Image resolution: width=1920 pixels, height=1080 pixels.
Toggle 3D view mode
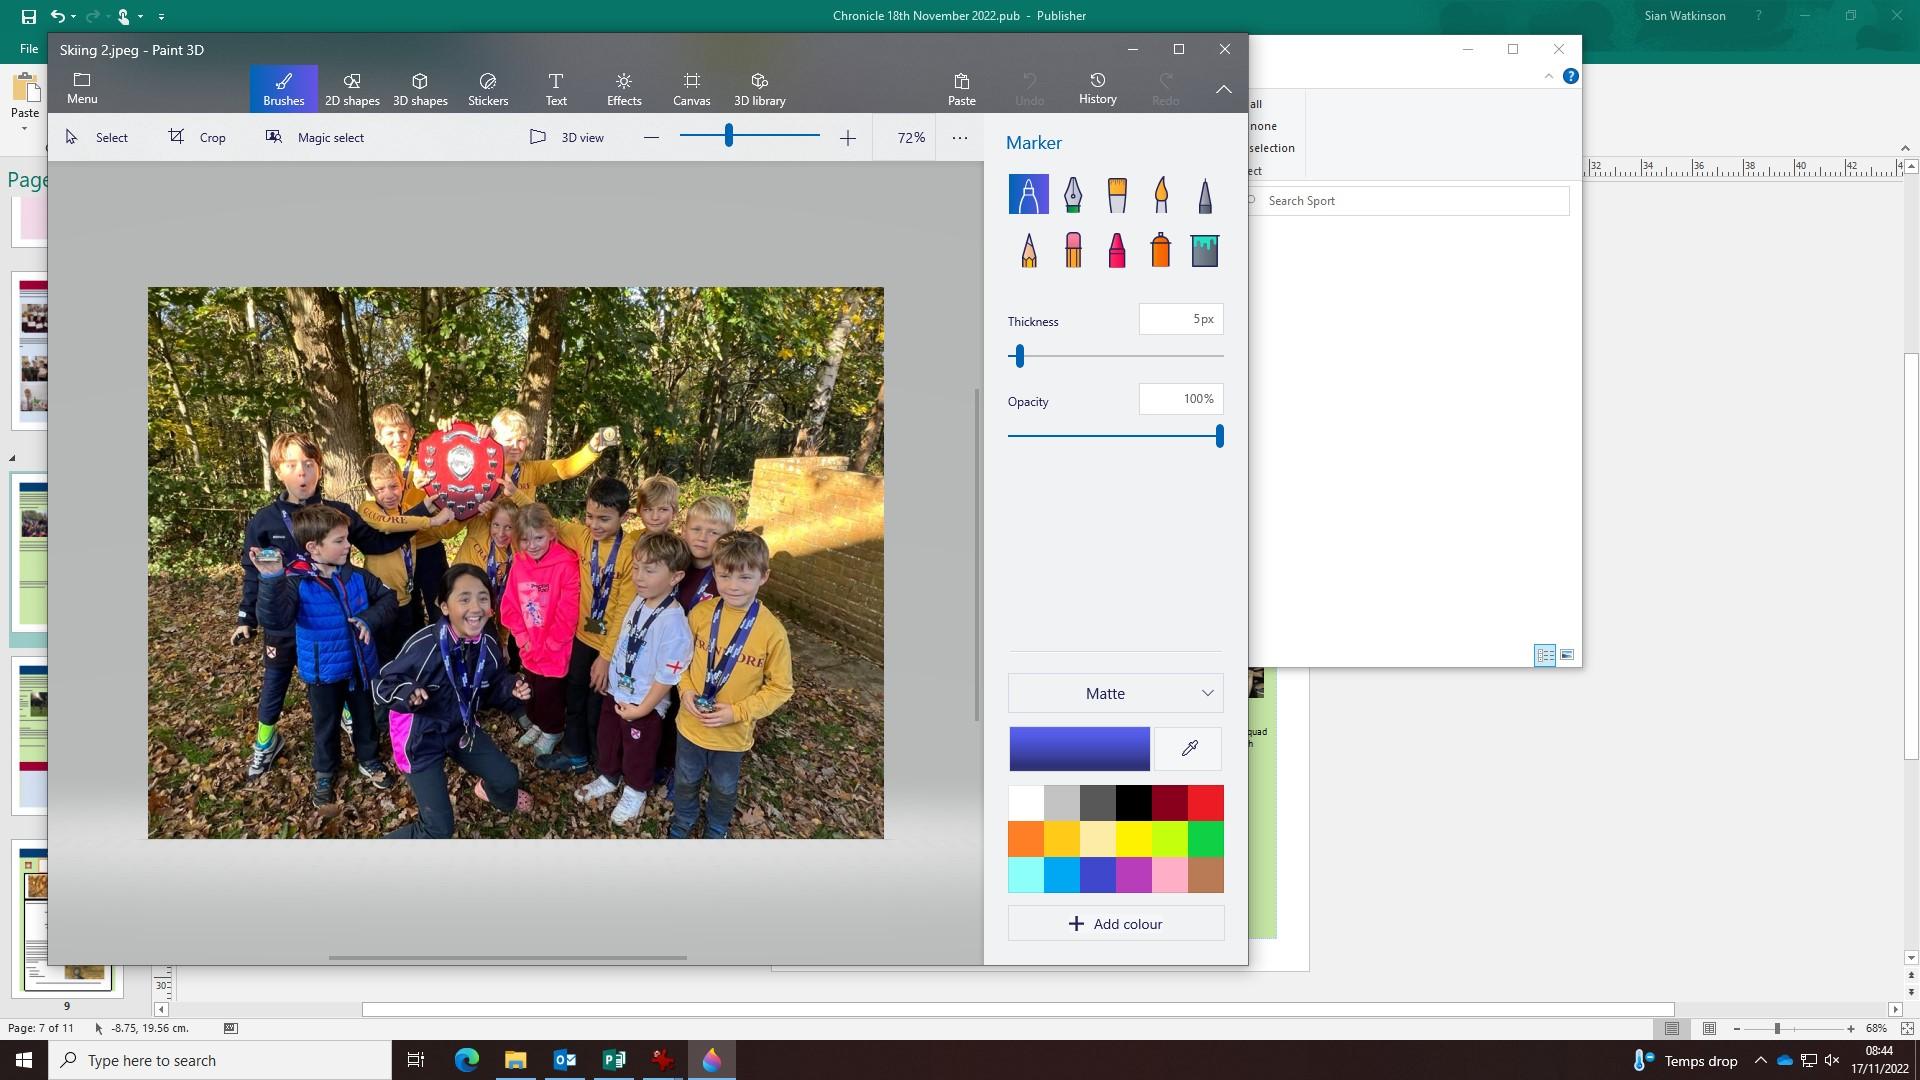pos(567,138)
